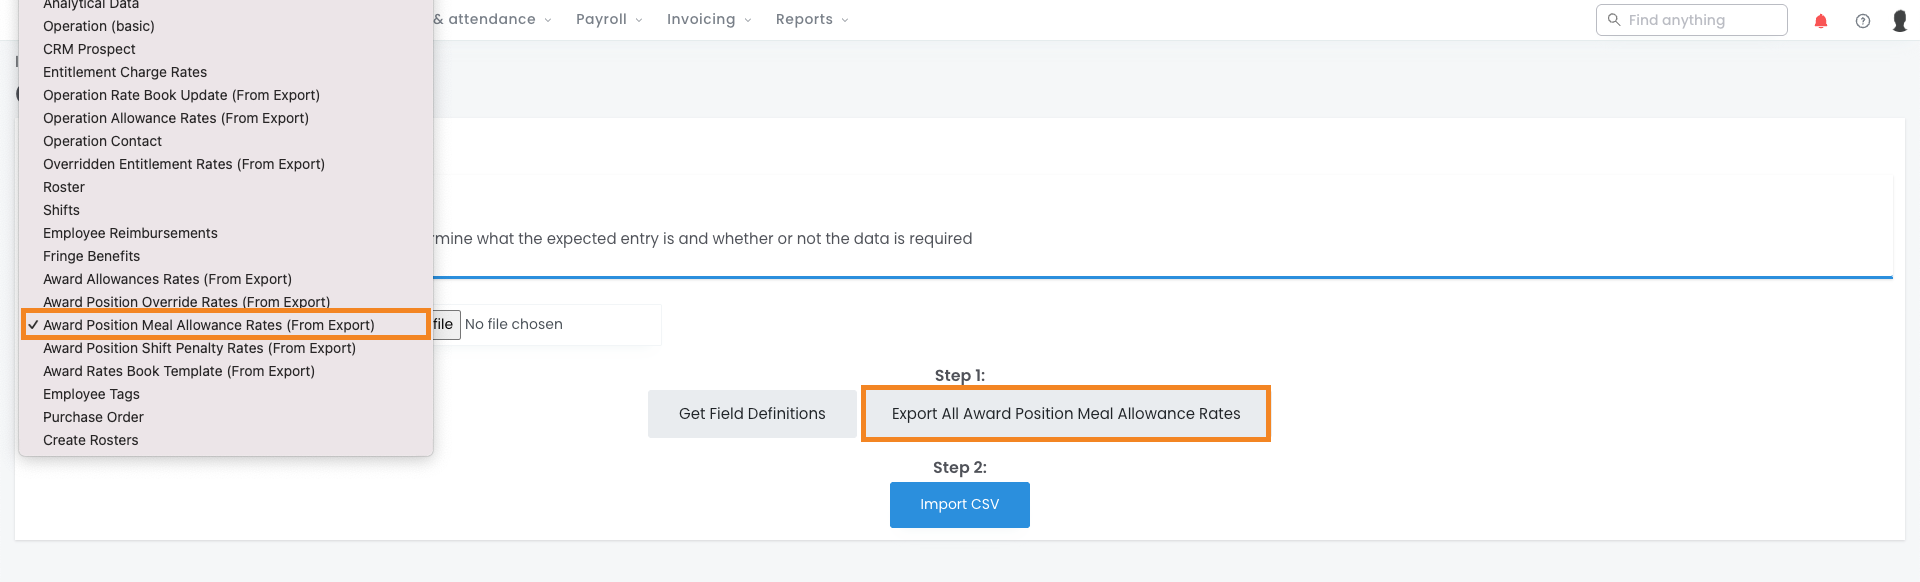Screen dimensions: 1920x582
Task: Click Get Field Definitions button
Action: pos(752,414)
